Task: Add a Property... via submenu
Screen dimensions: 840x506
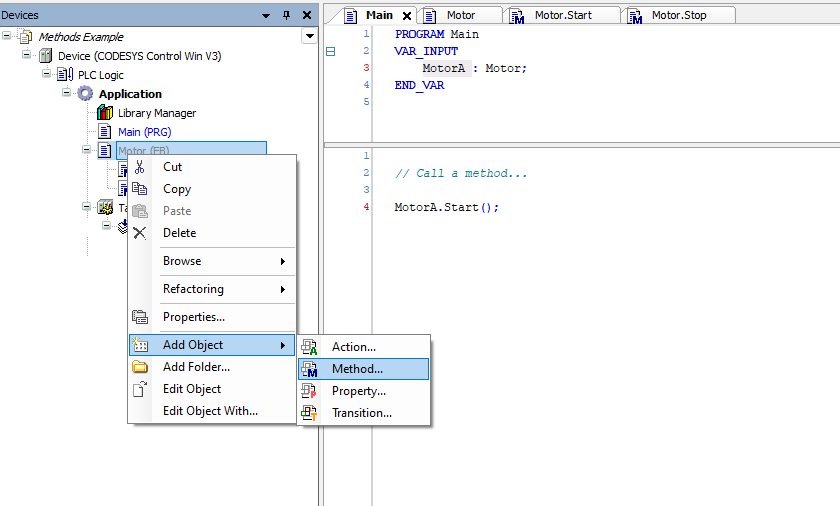Action: click(x=363, y=391)
